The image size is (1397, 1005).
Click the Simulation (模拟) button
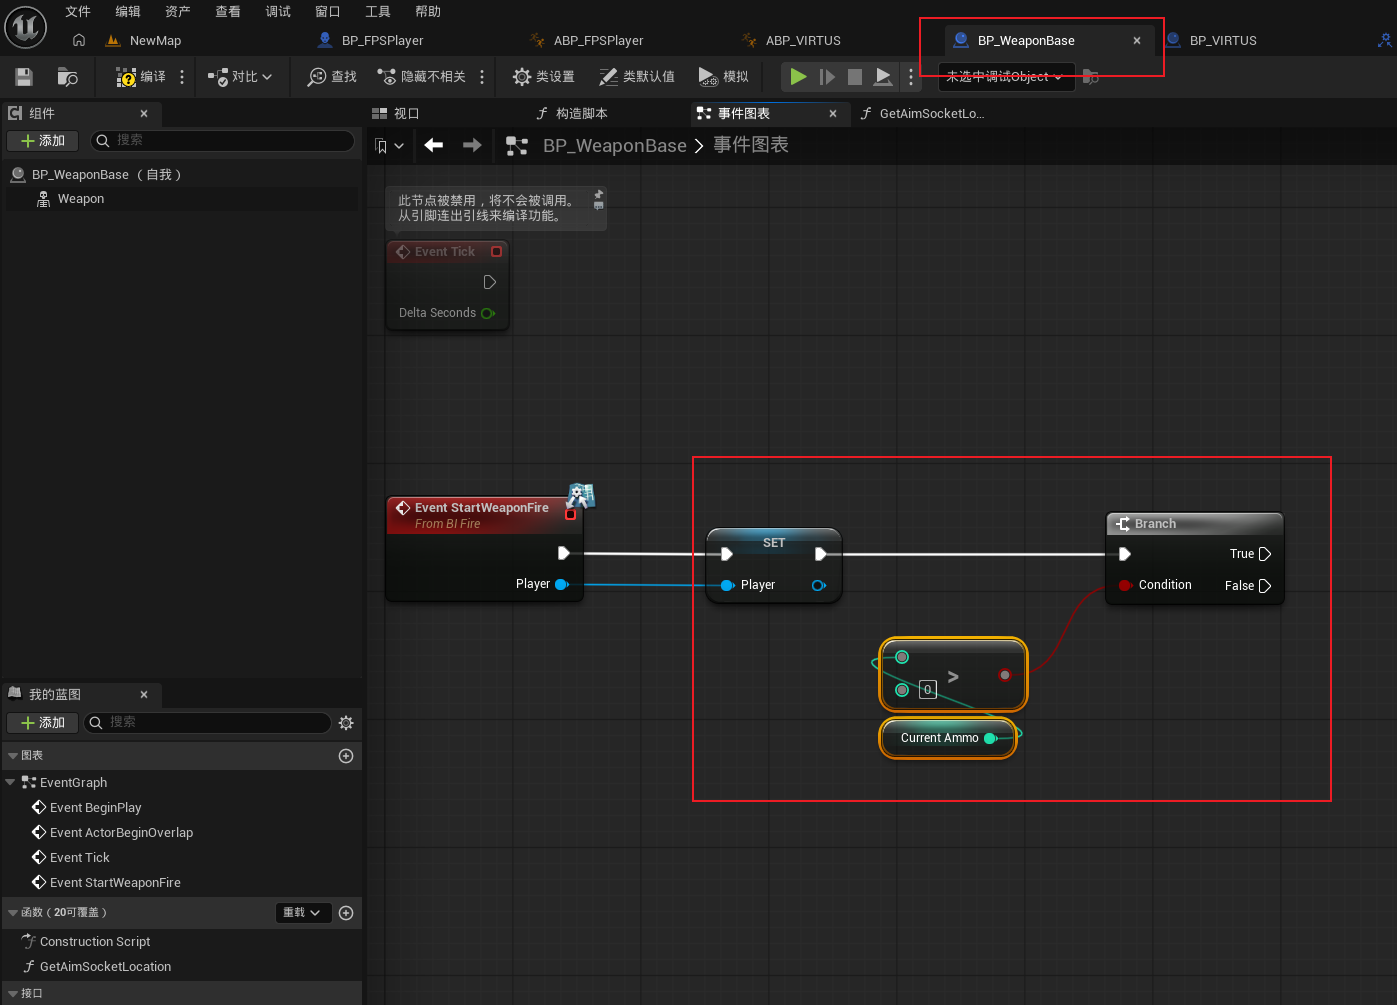coord(723,77)
